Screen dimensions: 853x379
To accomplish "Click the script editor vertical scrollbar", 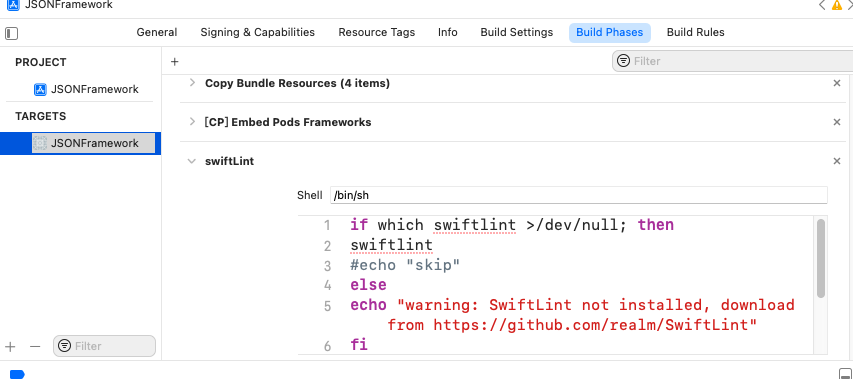I will click(821, 258).
